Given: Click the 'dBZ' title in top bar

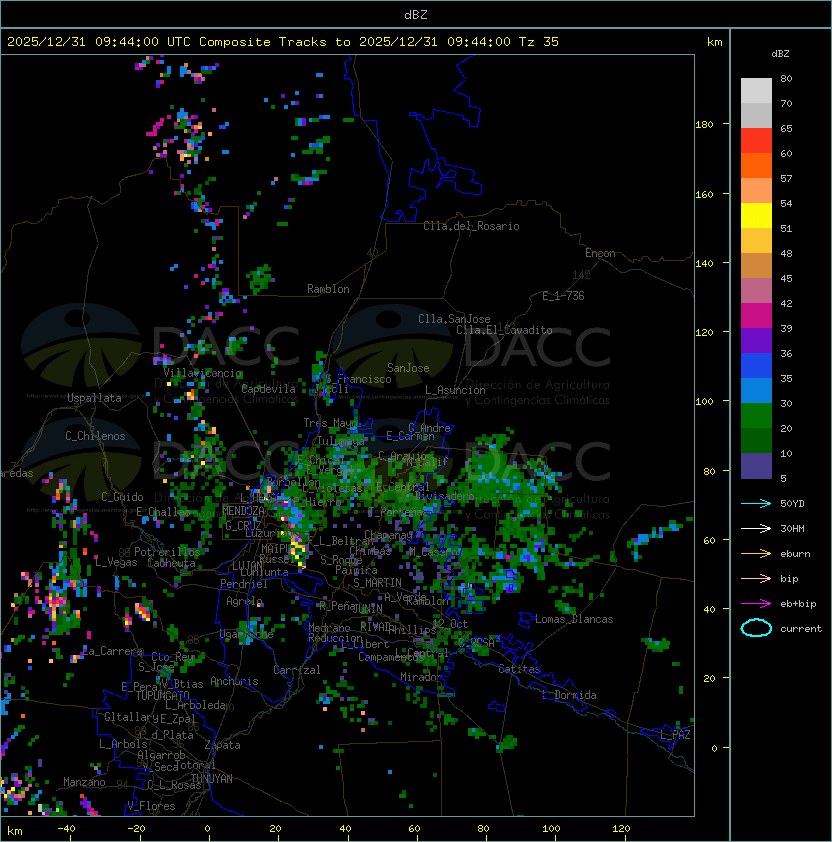Looking at the screenshot, I should click(416, 15).
